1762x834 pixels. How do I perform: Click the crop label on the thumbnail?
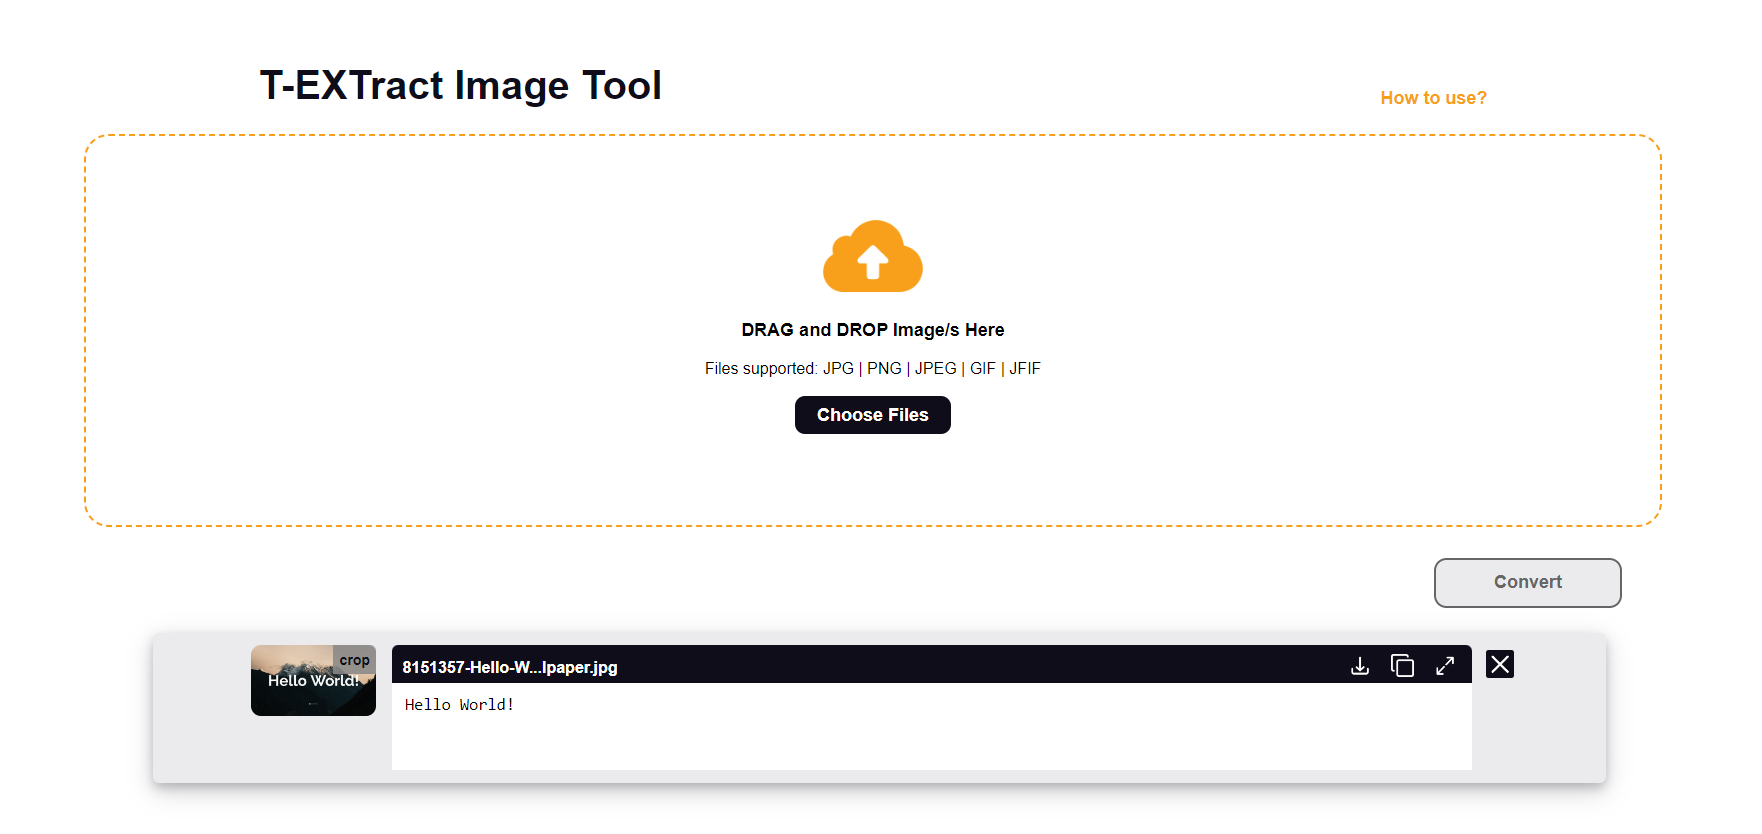coord(354,660)
